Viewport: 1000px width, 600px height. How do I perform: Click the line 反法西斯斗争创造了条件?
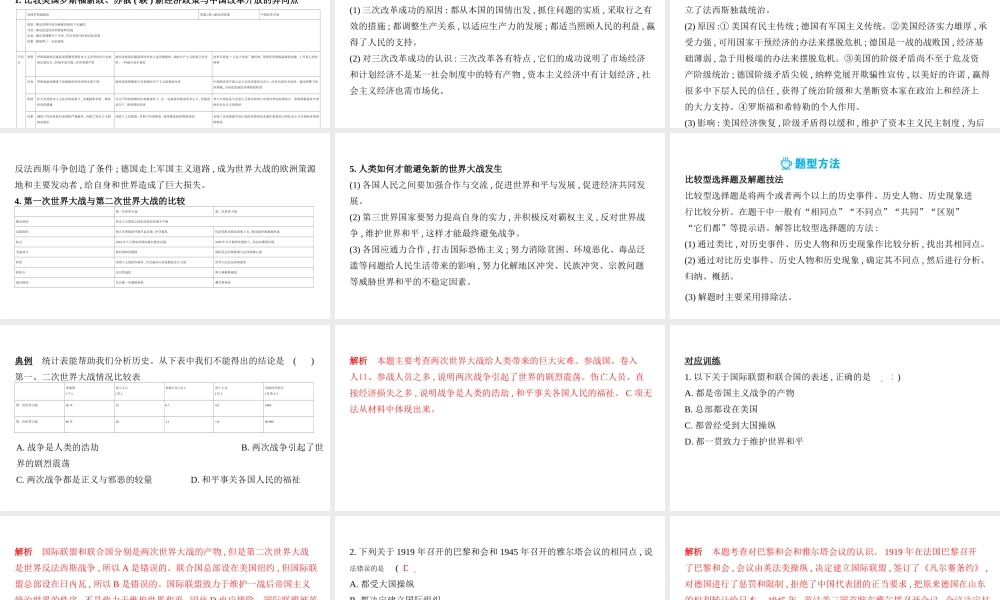[165, 169]
